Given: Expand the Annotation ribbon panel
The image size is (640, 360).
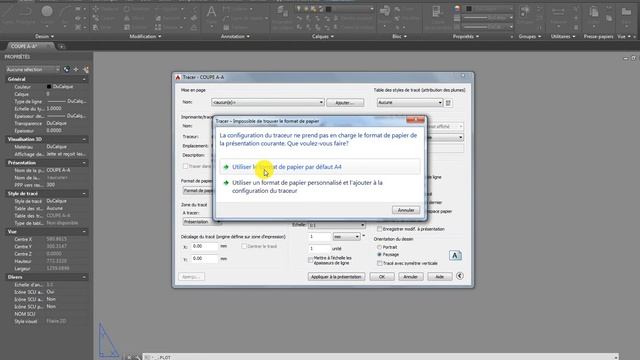Looking at the screenshot, I should [235, 36].
